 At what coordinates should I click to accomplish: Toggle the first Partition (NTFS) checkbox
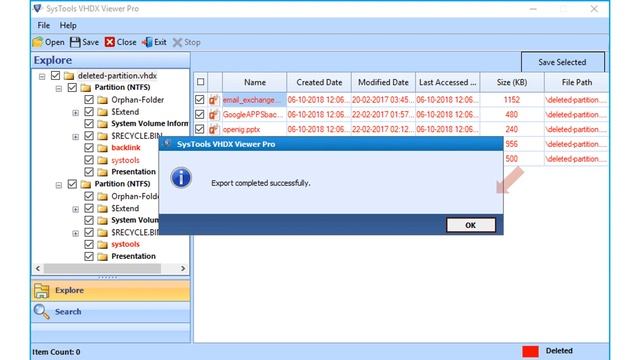click(x=72, y=87)
